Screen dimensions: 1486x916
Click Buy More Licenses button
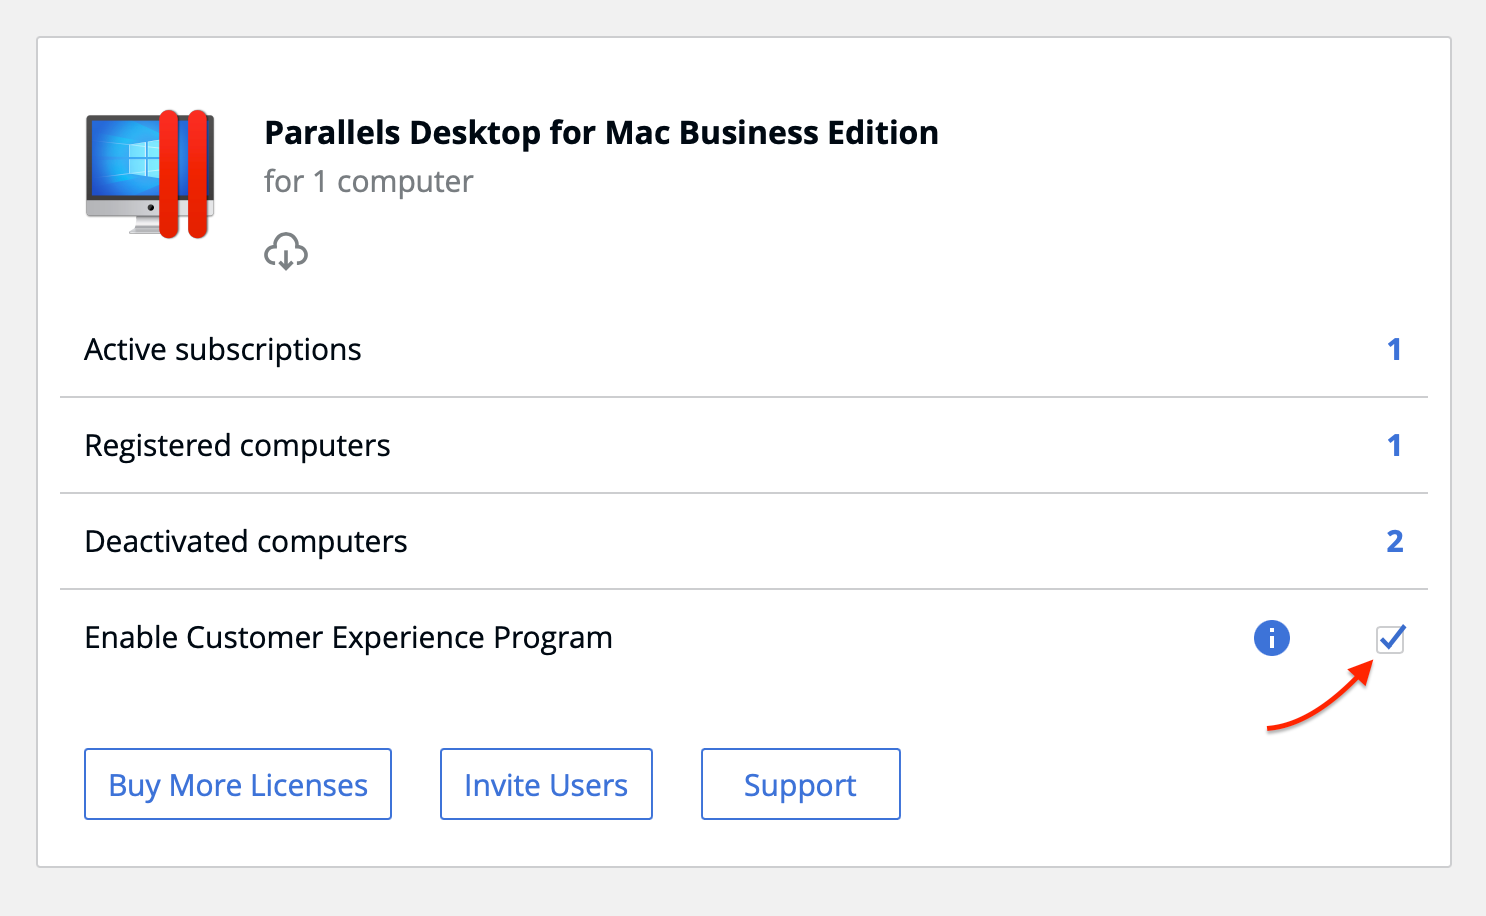click(x=238, y=784)
